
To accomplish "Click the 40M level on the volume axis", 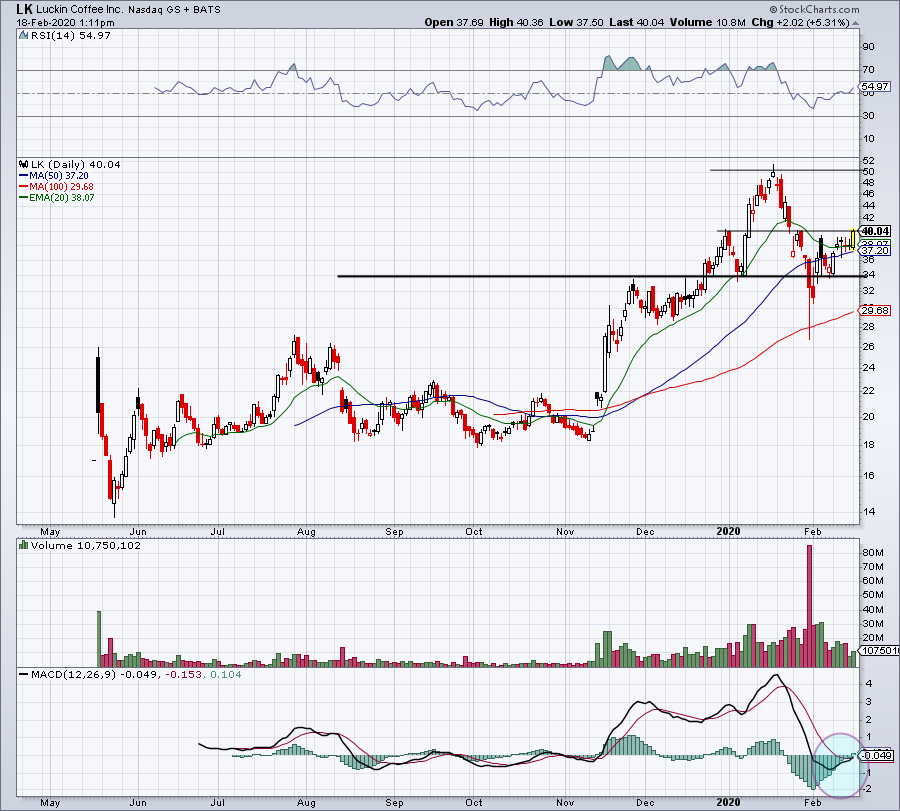I will tap(873, 610).
